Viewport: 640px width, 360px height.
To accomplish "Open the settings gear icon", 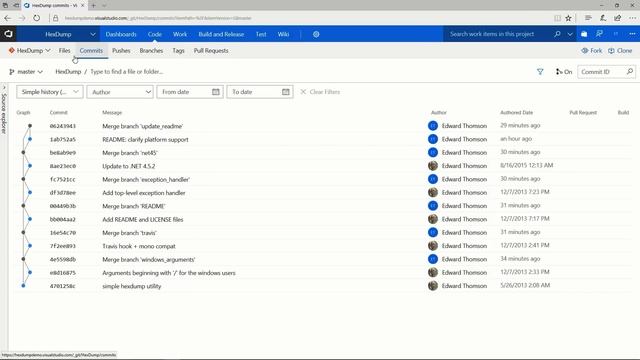I will coord(316,34).
